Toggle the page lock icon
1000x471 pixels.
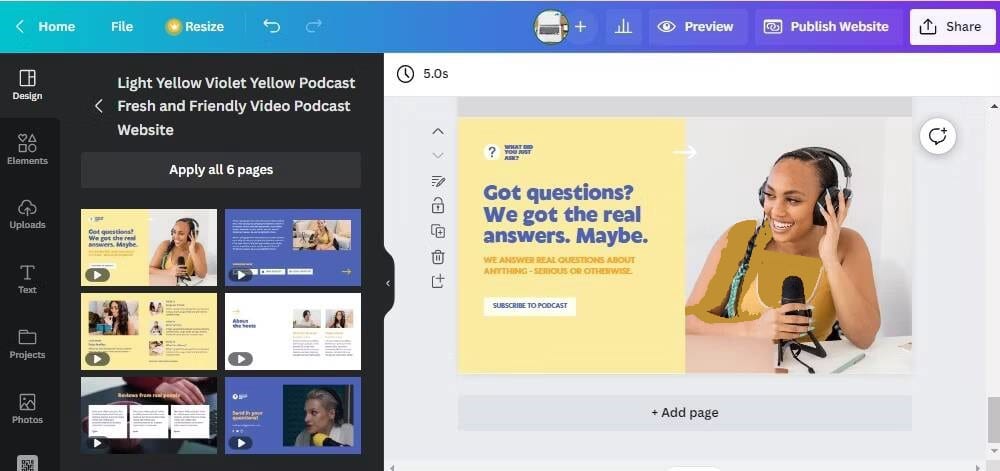[x=438, y=206]
